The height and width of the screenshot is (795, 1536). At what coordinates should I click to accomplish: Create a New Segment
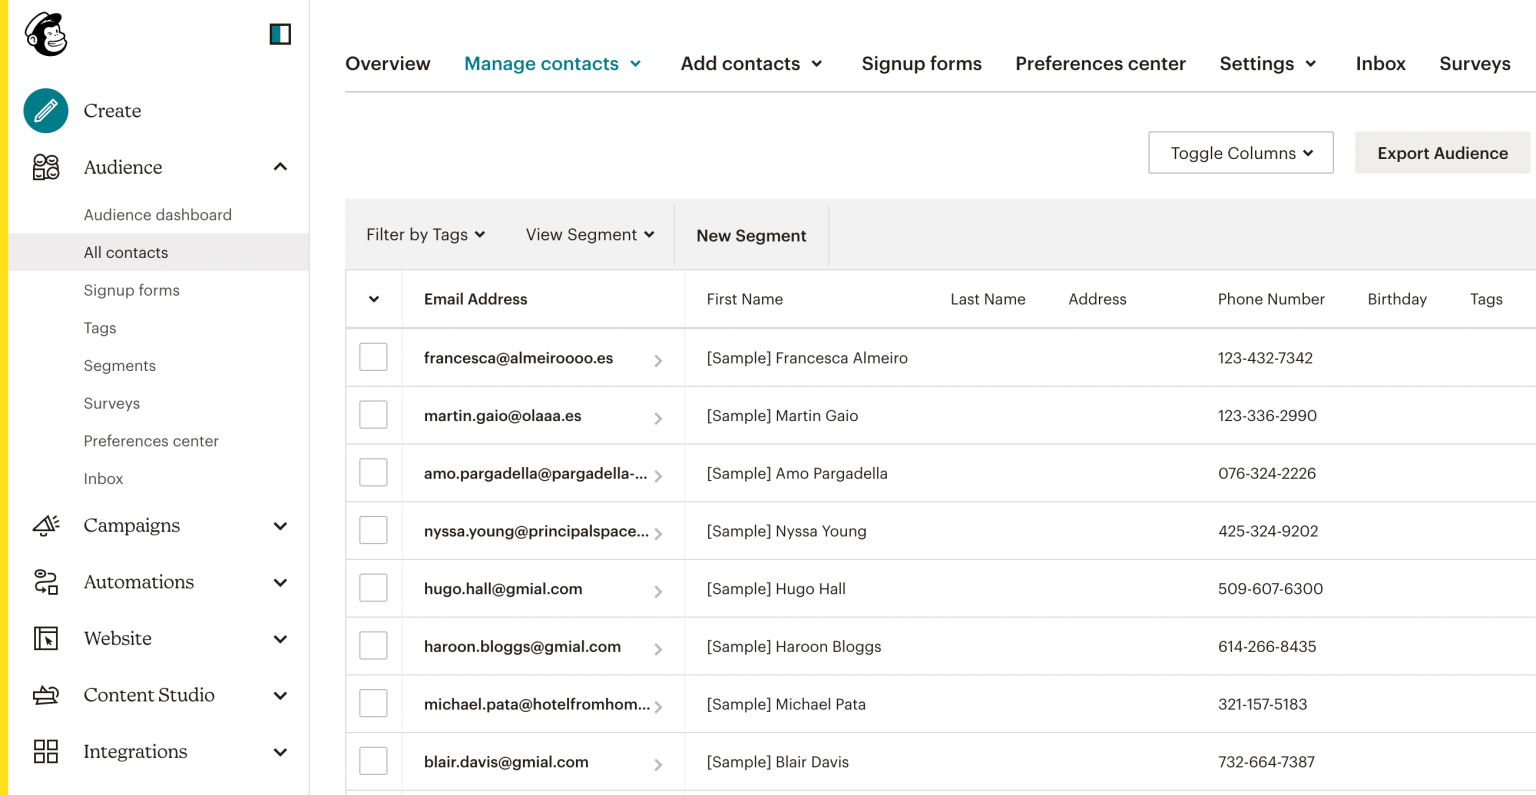click(x=751, y=235)
